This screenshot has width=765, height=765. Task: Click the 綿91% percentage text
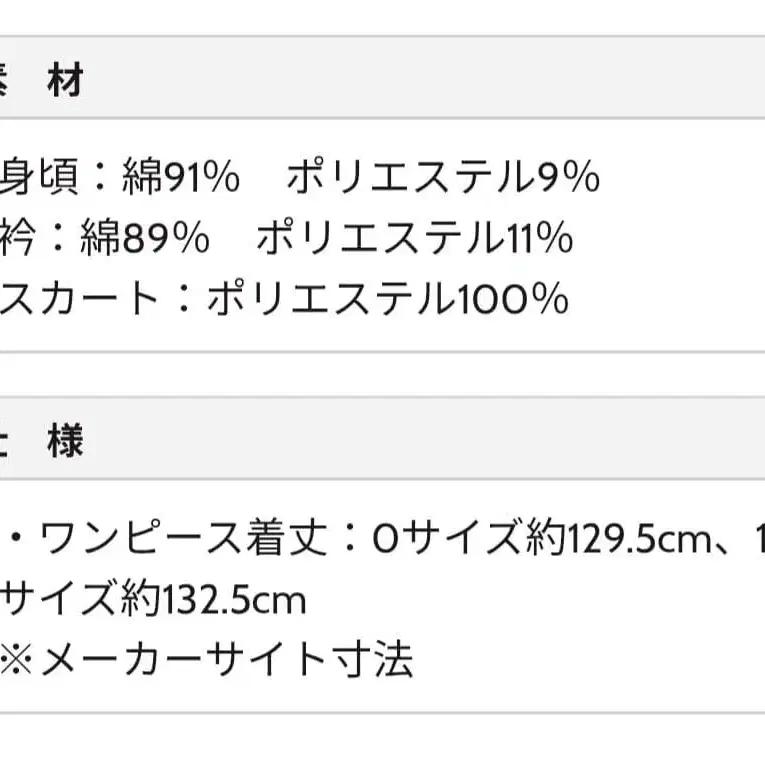coord(181,177)
